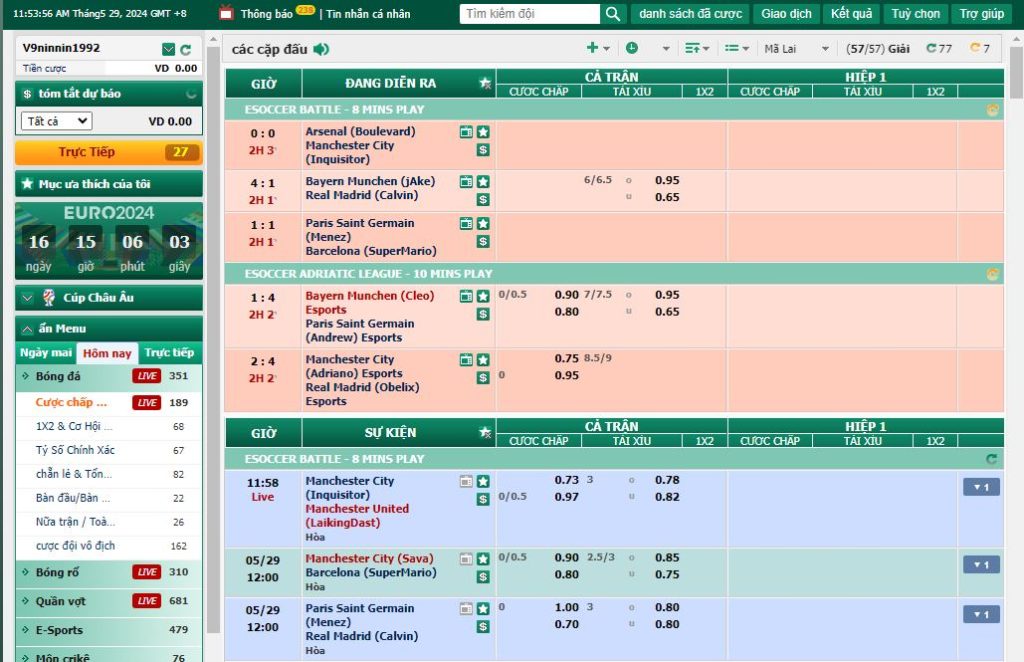Screen dimensions: 1024x662
Task: Open the Thông báo notifications link
Action: (x=266, y=14)
